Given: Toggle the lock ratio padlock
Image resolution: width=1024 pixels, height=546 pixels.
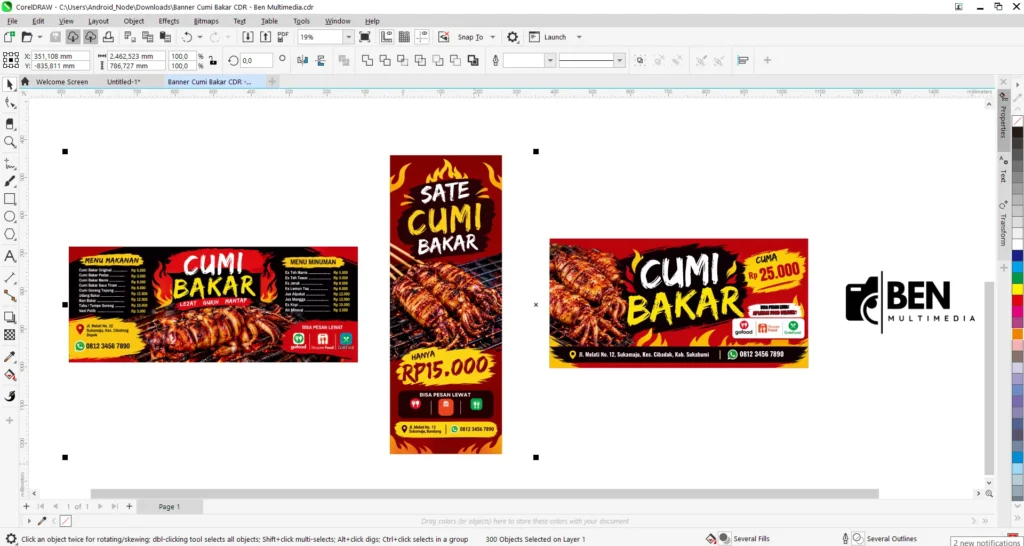Looking at the screenshot, I should pyautogui.click(x=212, y=61).
